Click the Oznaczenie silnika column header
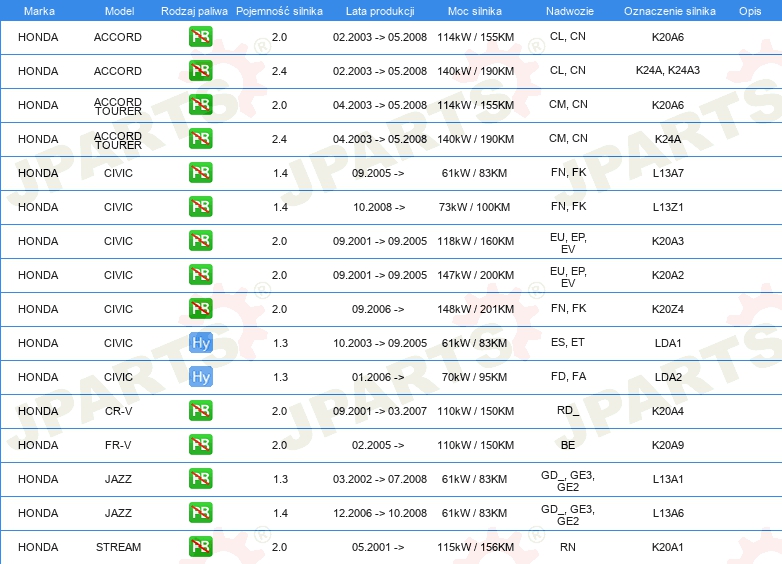782x564 pixels. click(x=669, y=11)
